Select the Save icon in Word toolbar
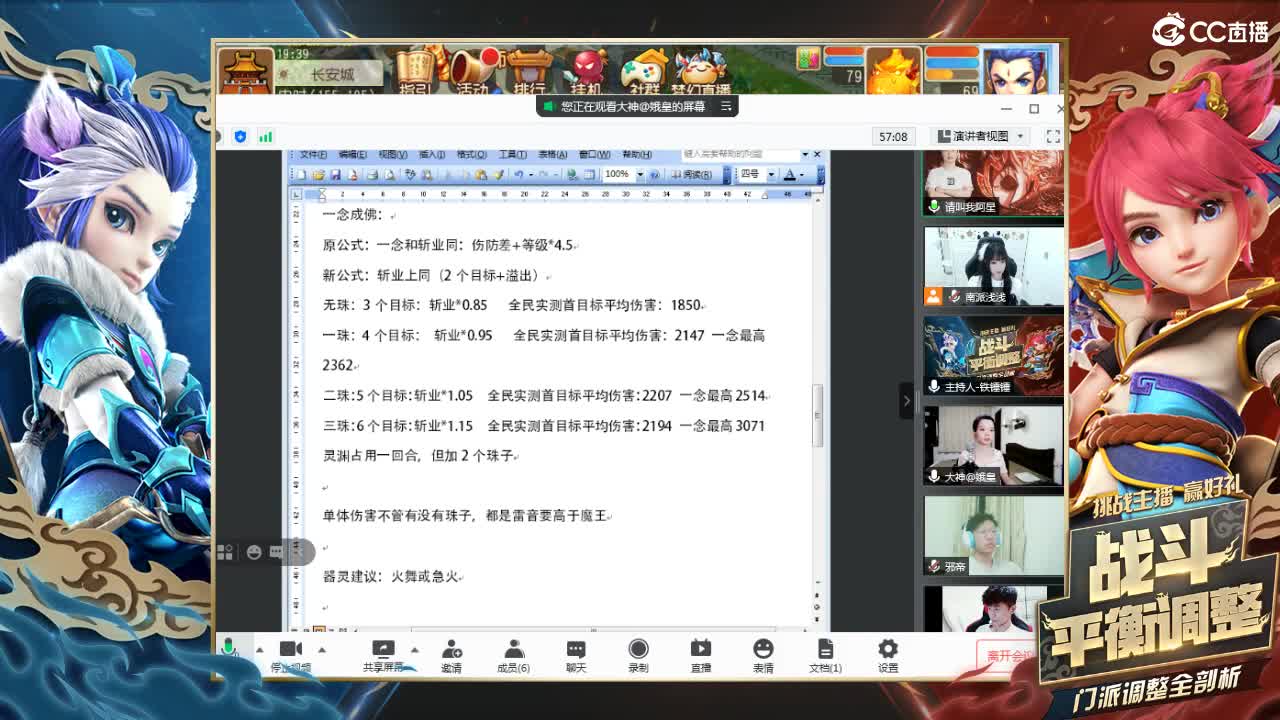Viewport: 1280px width, 720px height. pyautogui.click(x=334, y=174)
